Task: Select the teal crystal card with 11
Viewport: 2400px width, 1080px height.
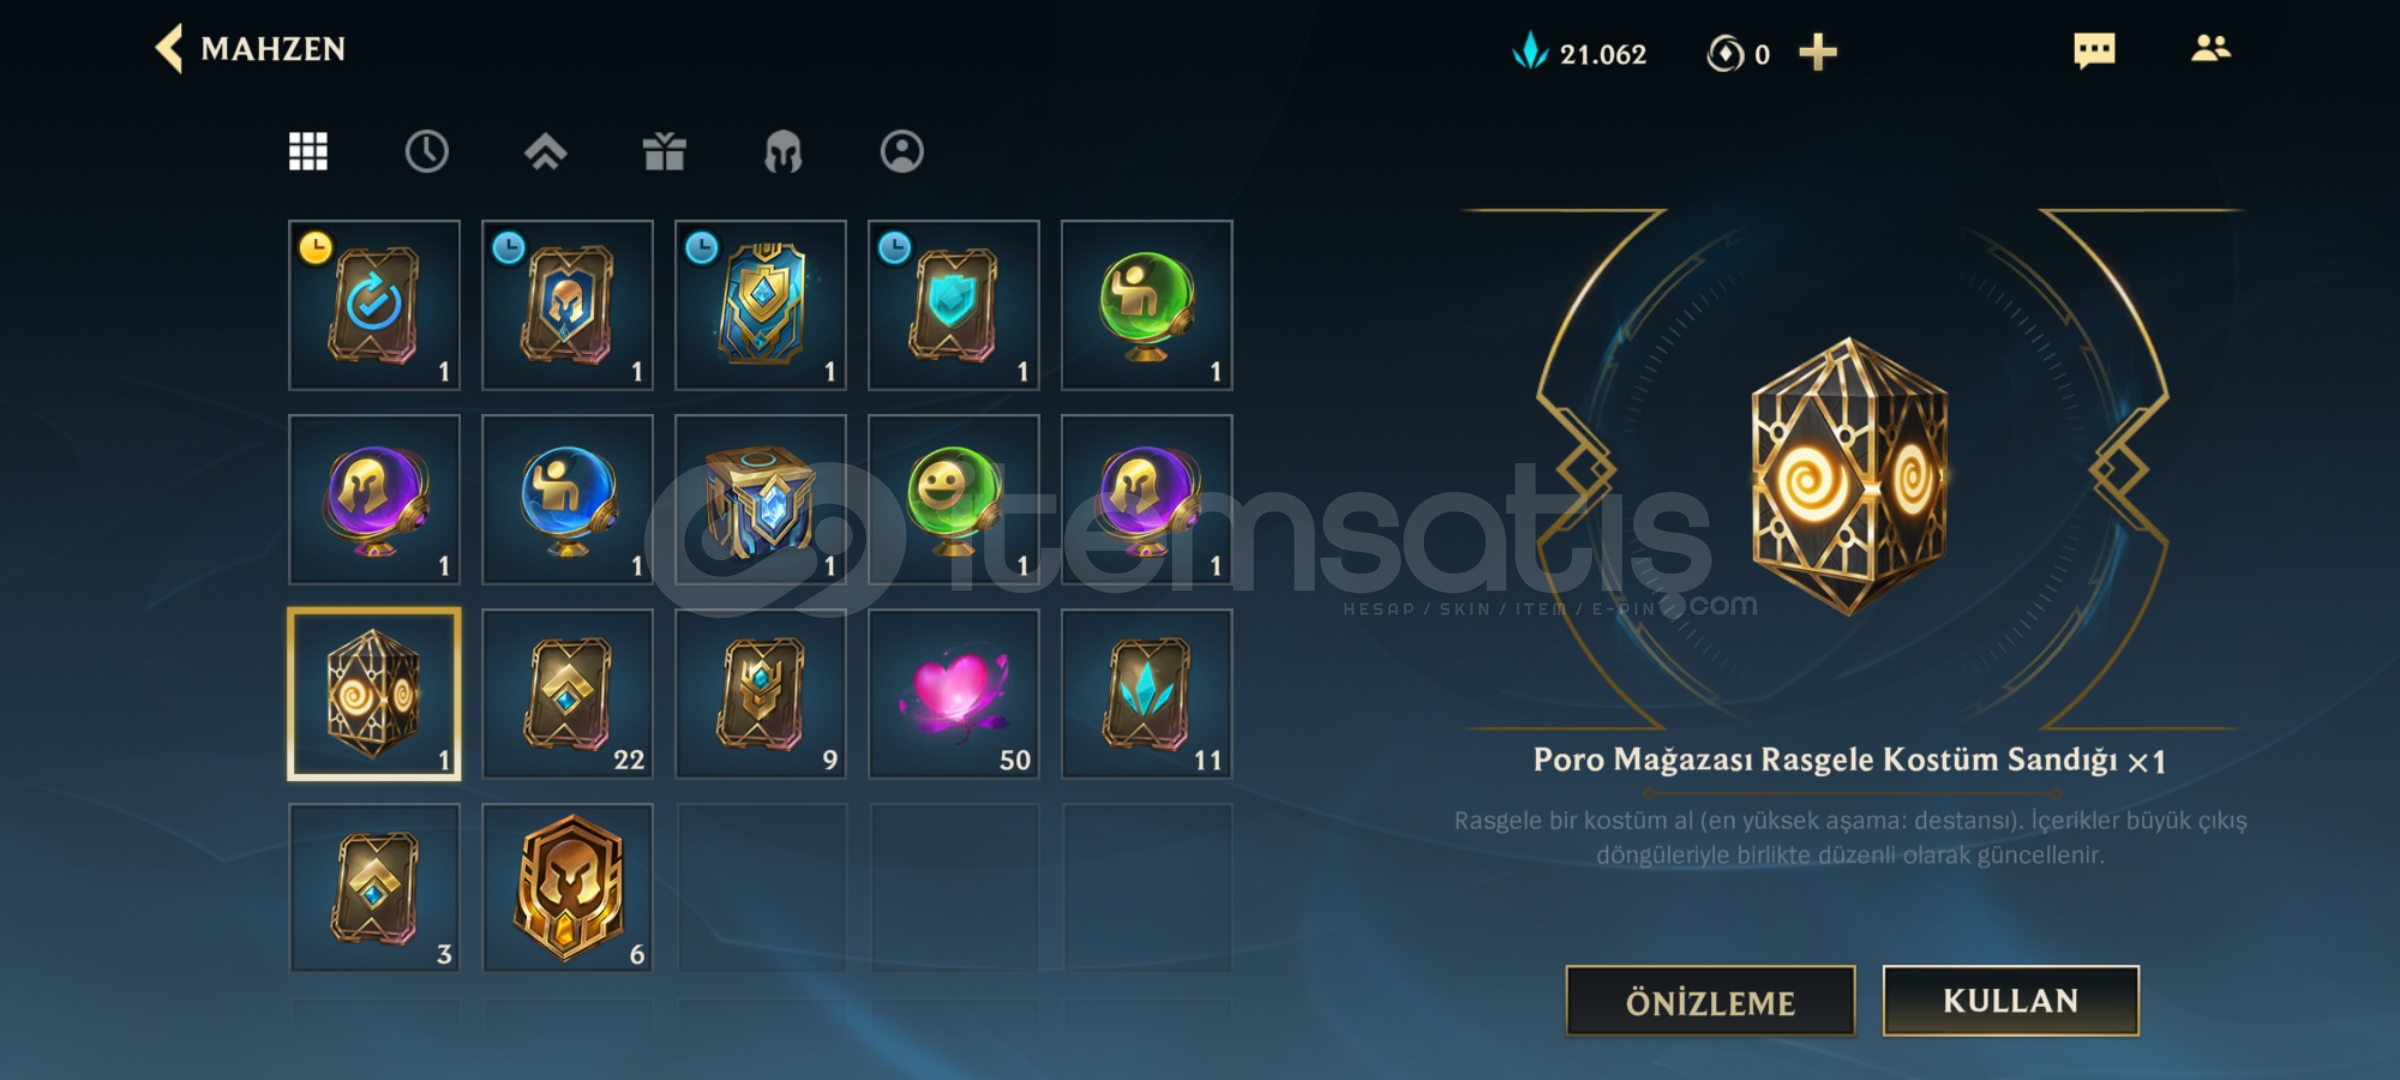Action: point(1147,694)
